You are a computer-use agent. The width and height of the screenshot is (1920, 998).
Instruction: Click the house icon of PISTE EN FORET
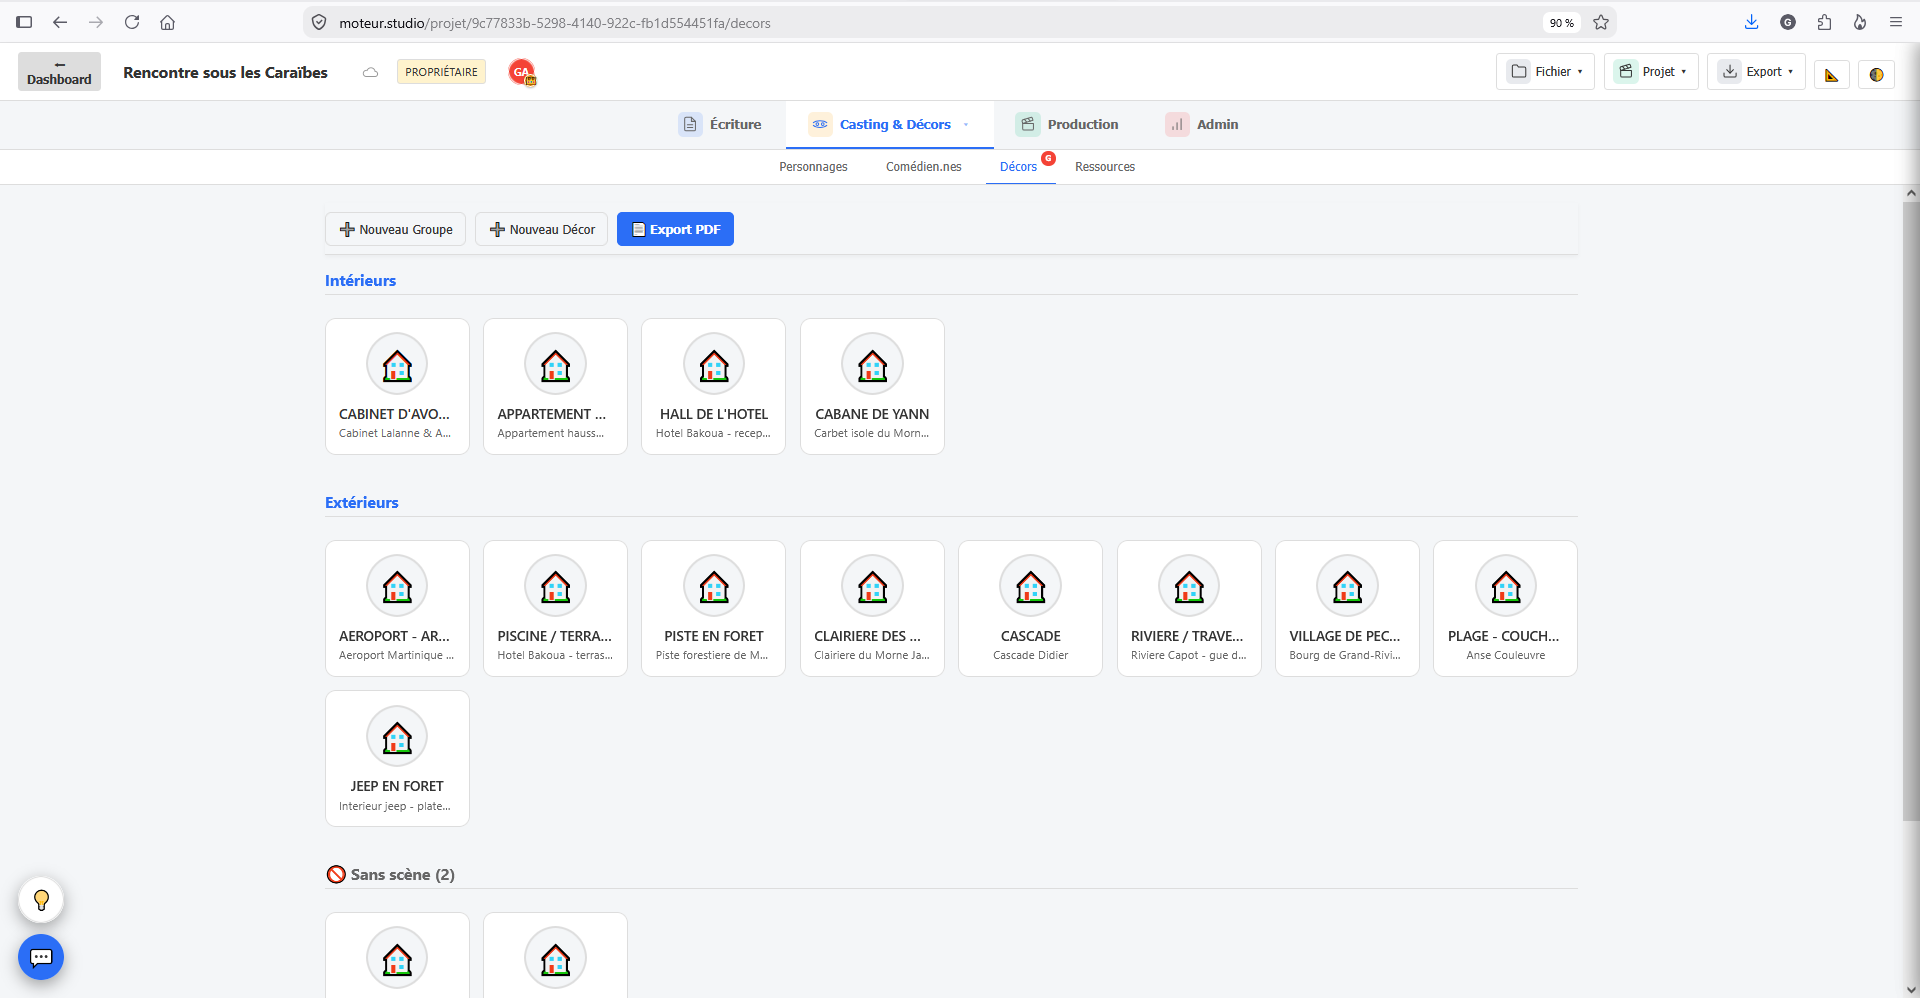point(714,587)
